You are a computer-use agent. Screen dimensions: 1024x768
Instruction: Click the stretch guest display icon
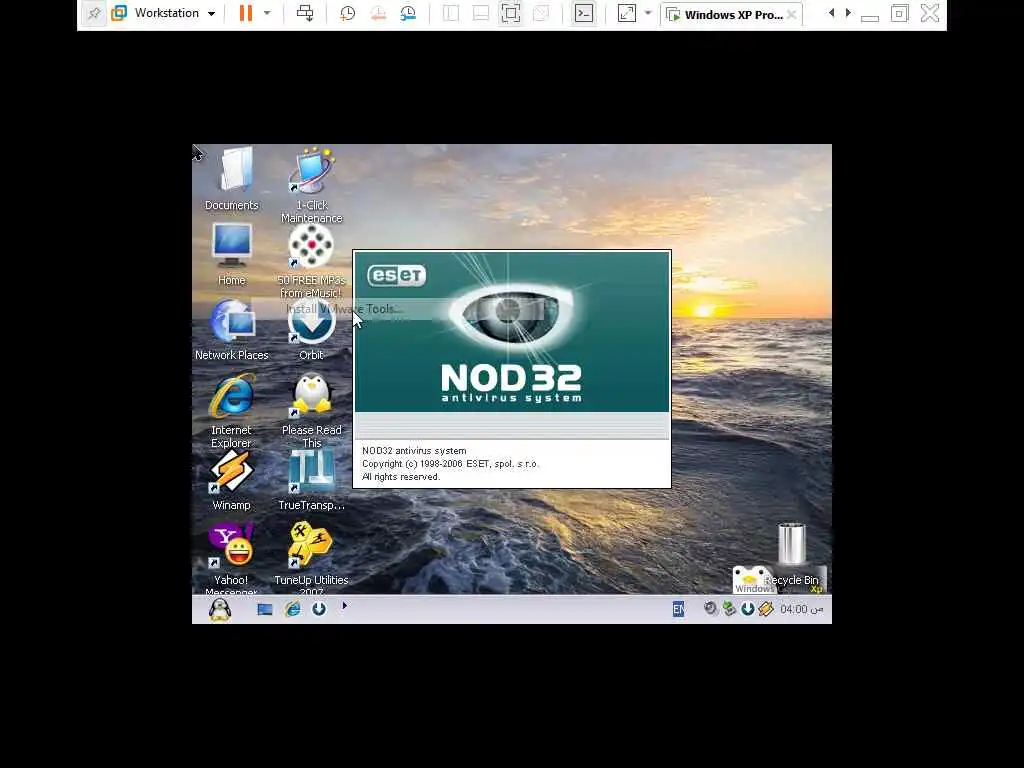[626, 13]
